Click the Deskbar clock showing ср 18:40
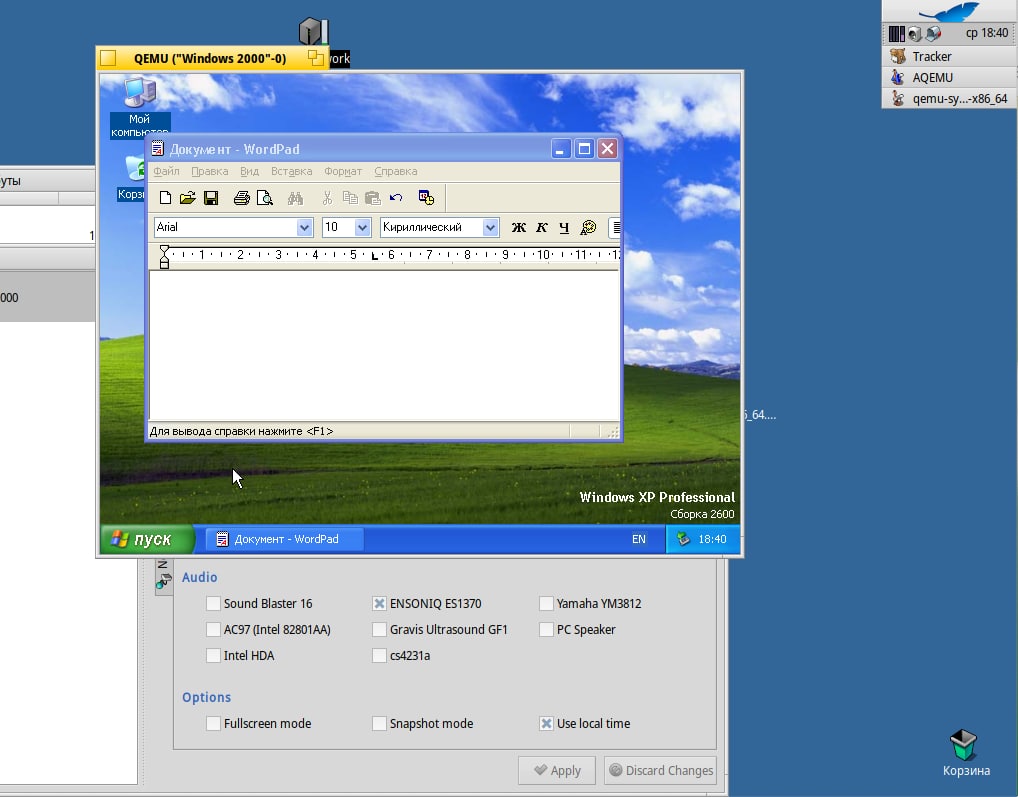This screenshot has height=797, width=1018. click(987, 33)
